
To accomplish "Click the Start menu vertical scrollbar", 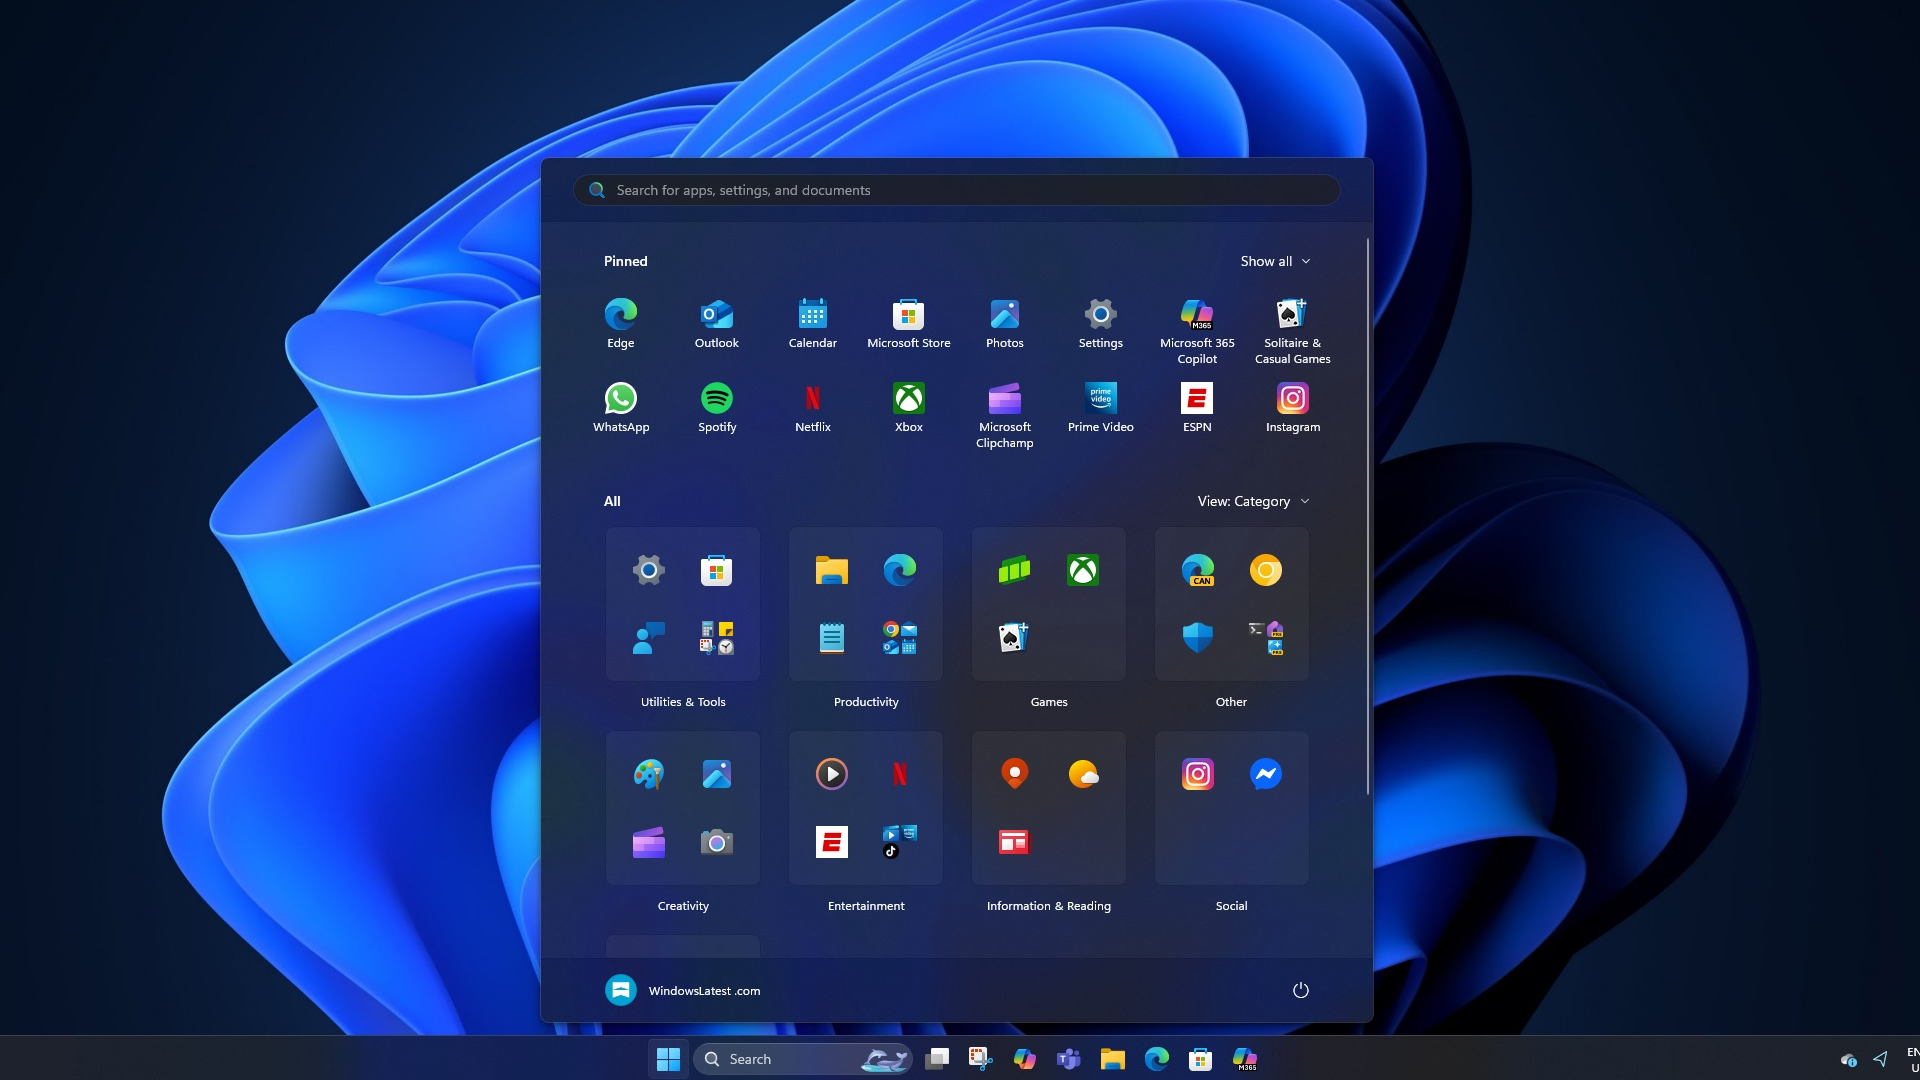I will (1367, 517).
